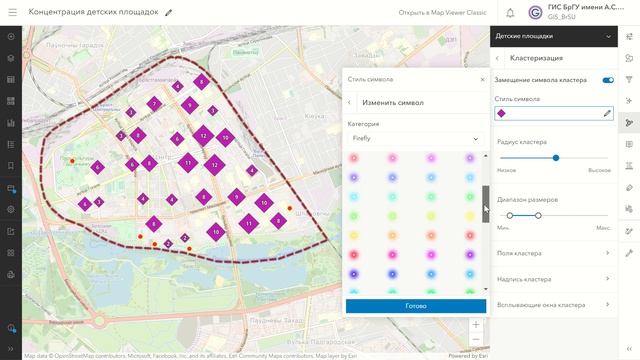This screenshot has width=640, height=360.
Task: Edit the map title with pencil icon
Action: click(x=168, y=13)
